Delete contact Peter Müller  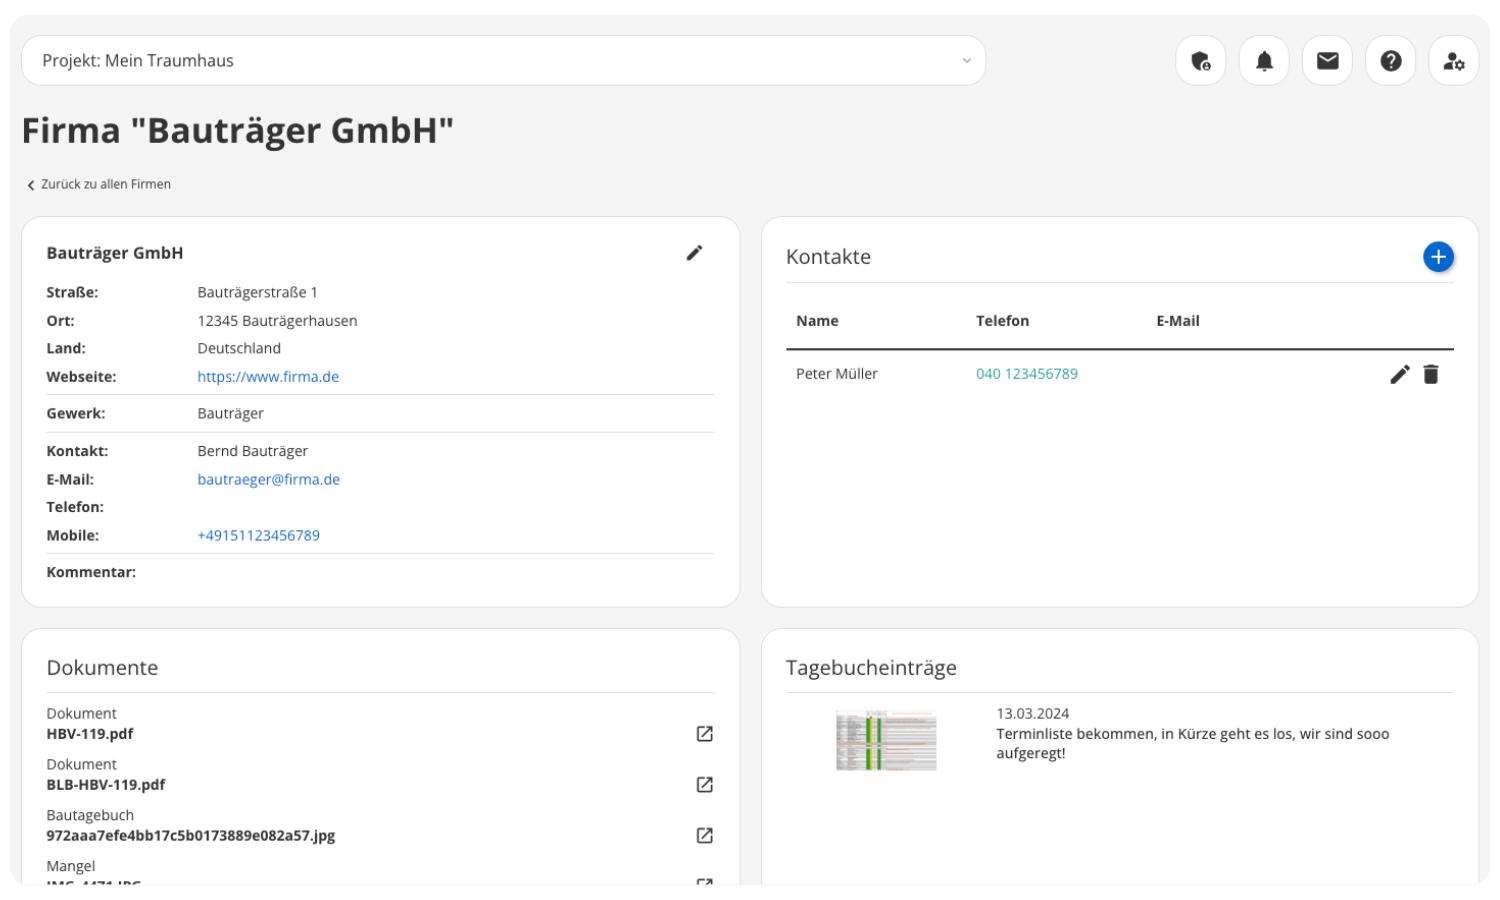[x=1431, y=374]
